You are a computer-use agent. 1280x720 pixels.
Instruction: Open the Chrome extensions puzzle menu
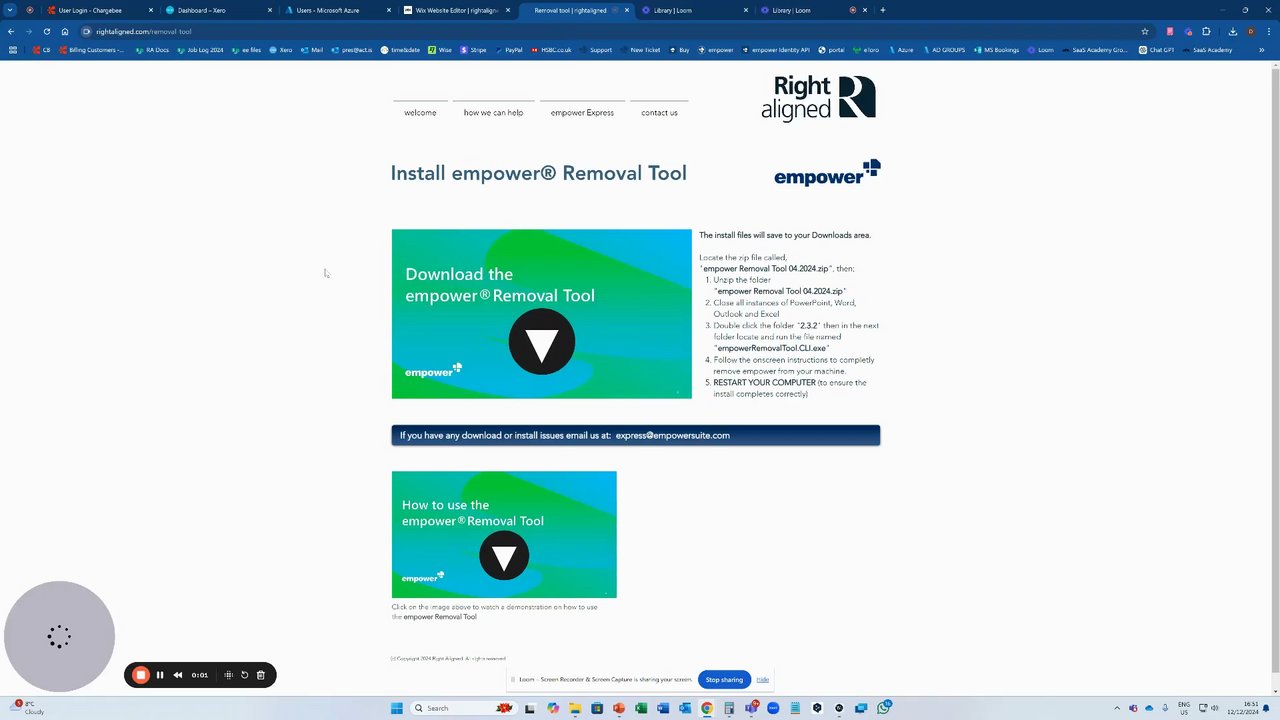point(1206,31)
